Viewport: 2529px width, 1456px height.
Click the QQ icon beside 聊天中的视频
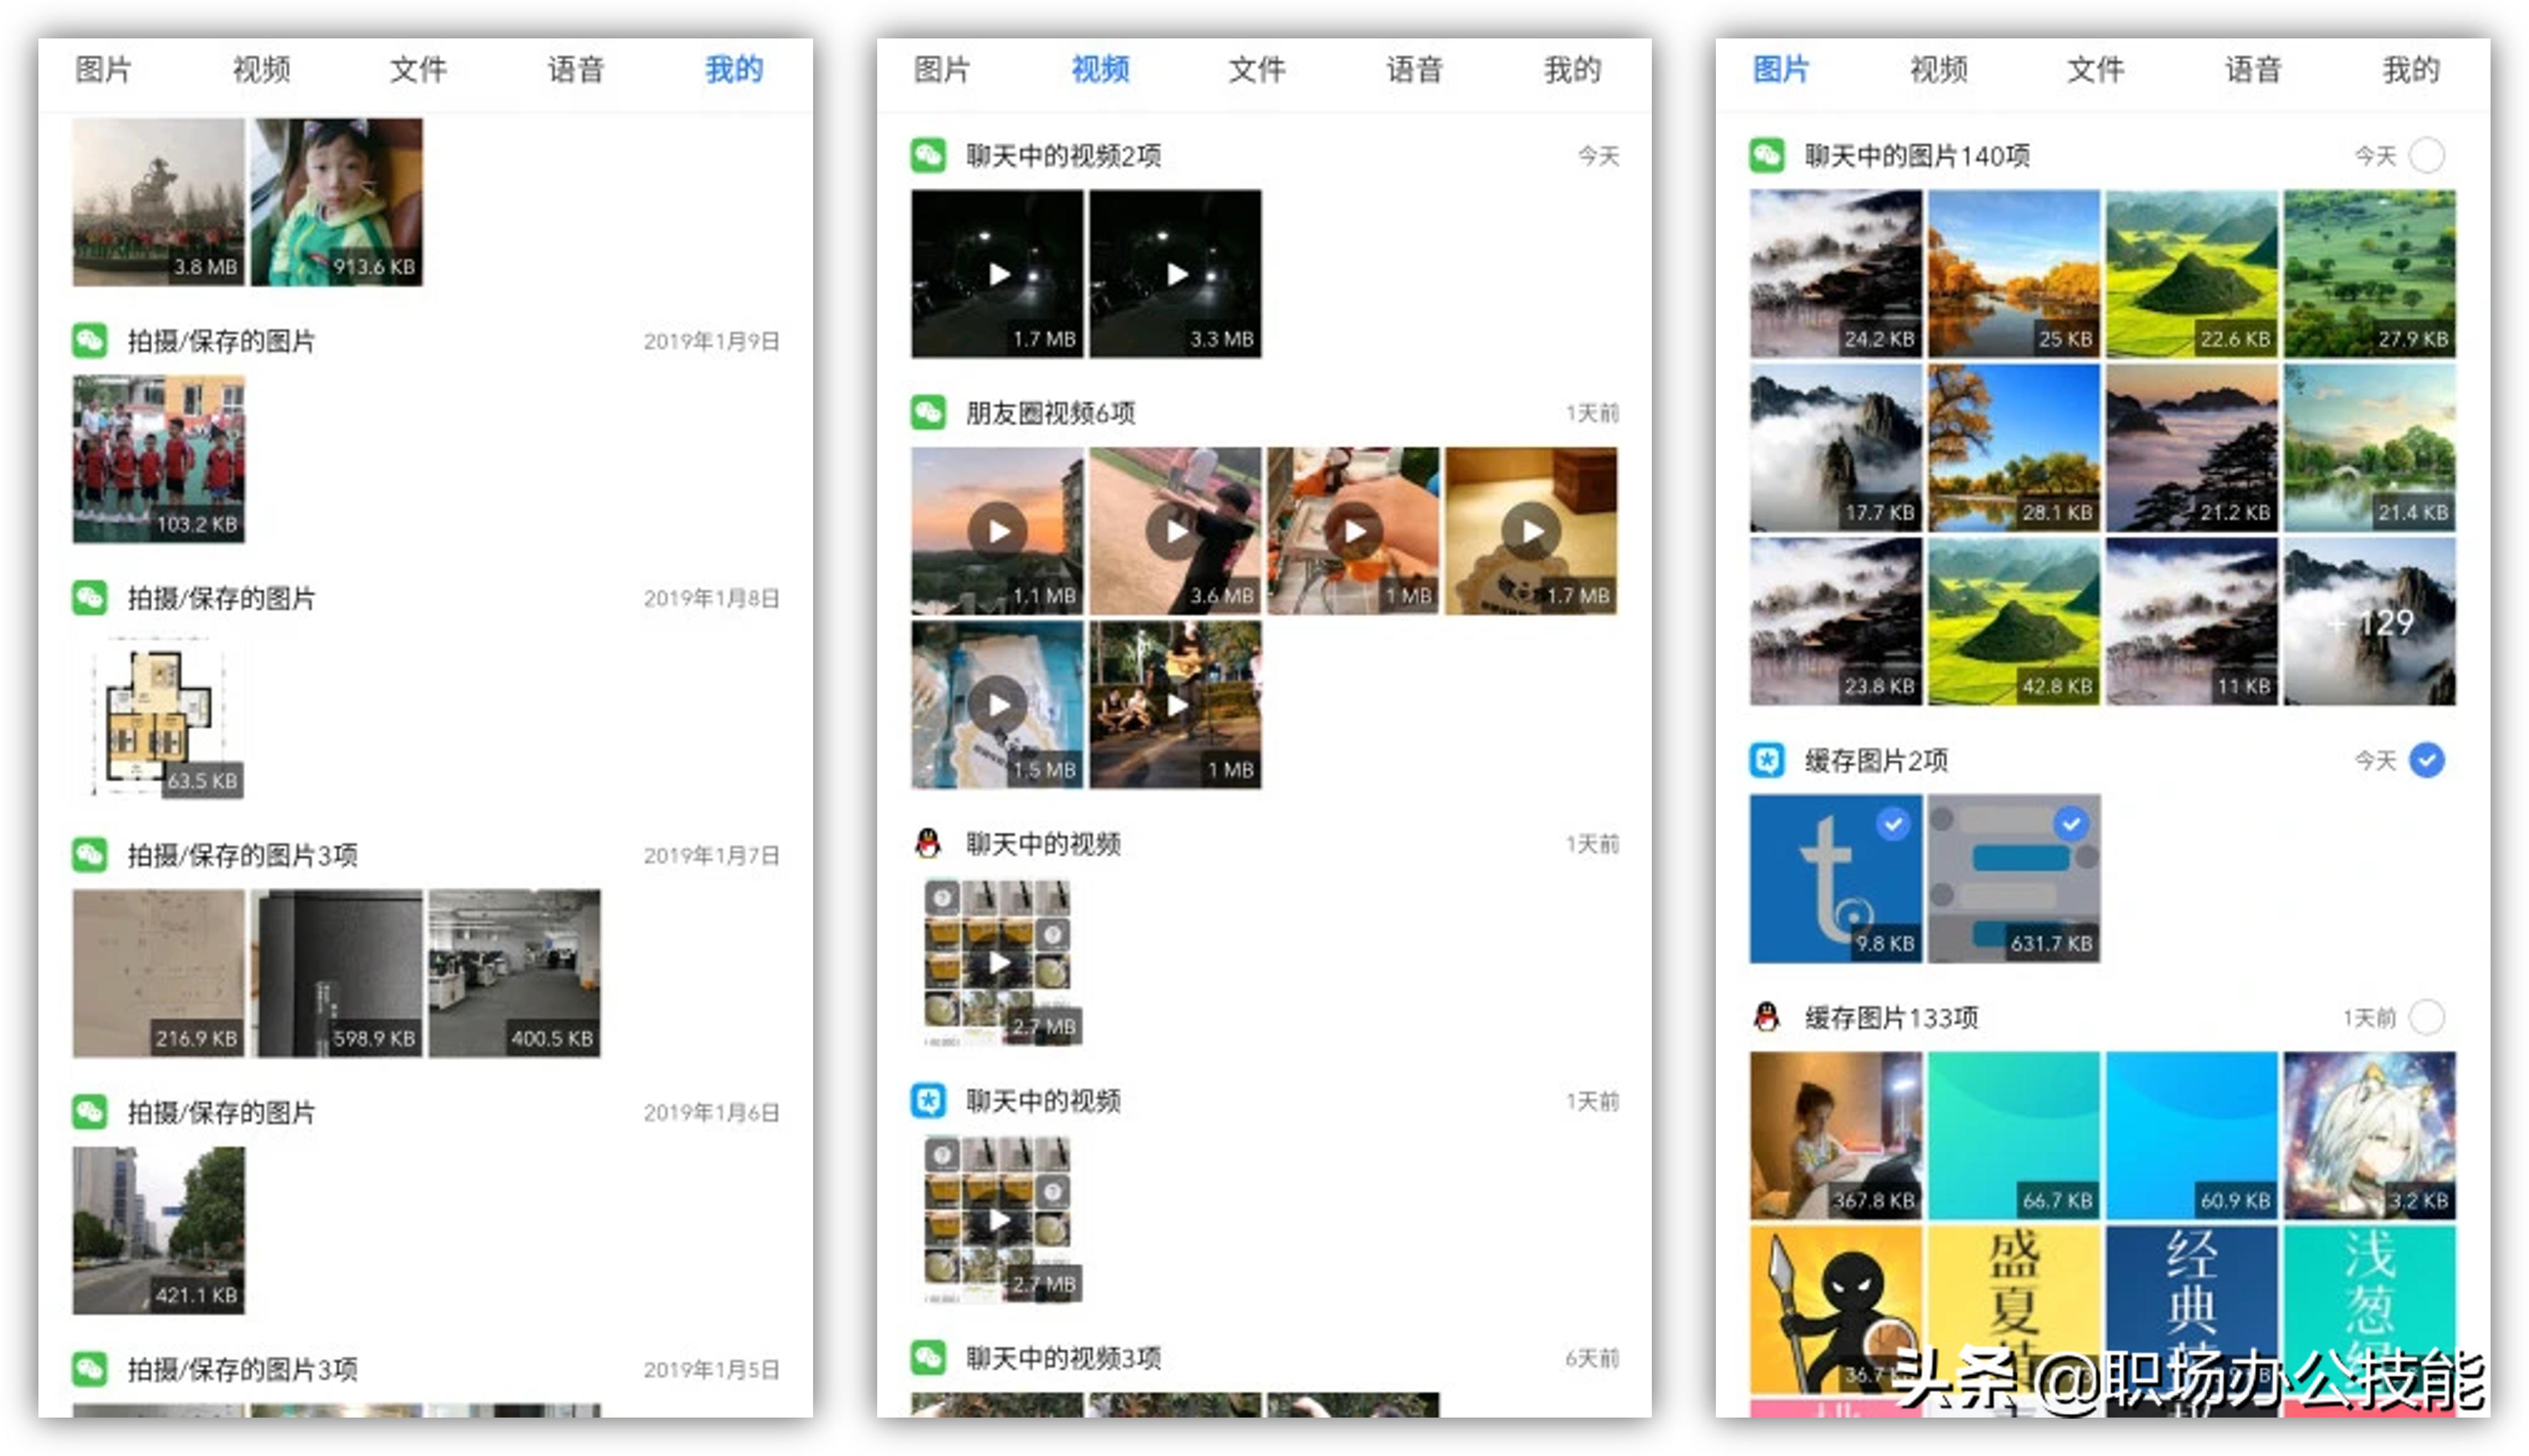tap(927, 843)
